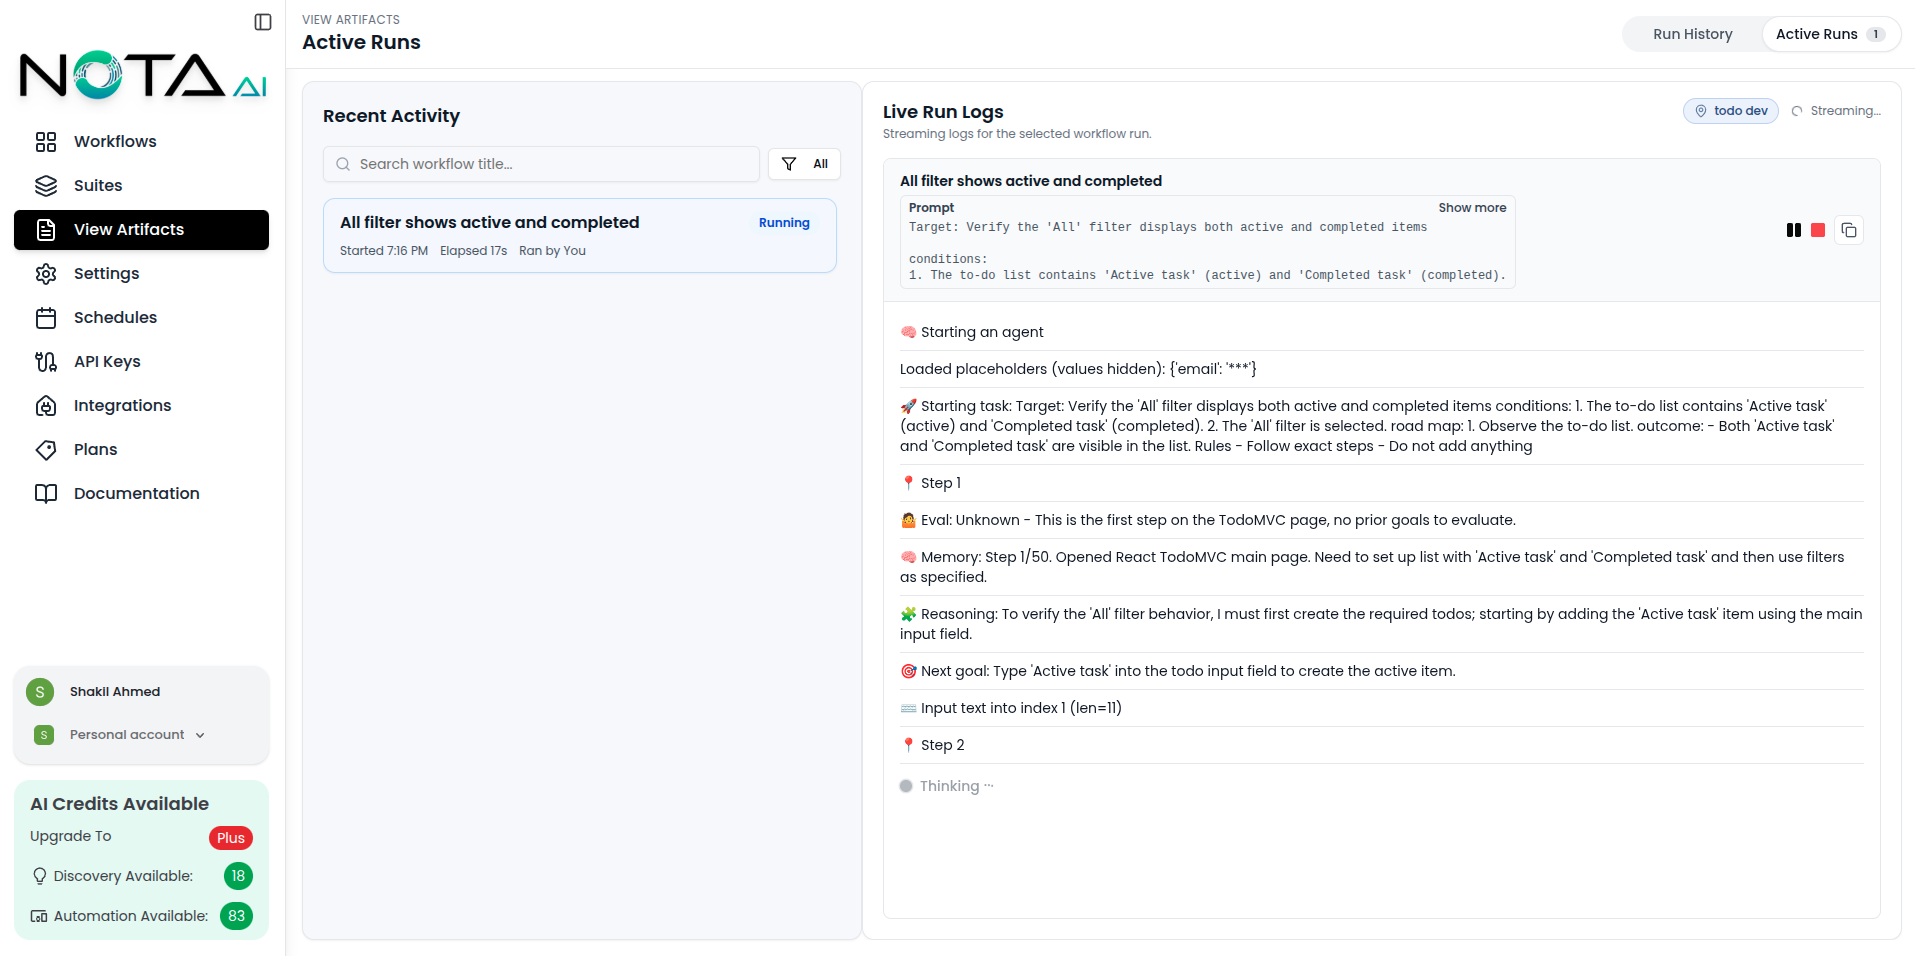Click the todo dev environment badge
This screenshot has height=956, width=1915.
(x=1731, y=111)
